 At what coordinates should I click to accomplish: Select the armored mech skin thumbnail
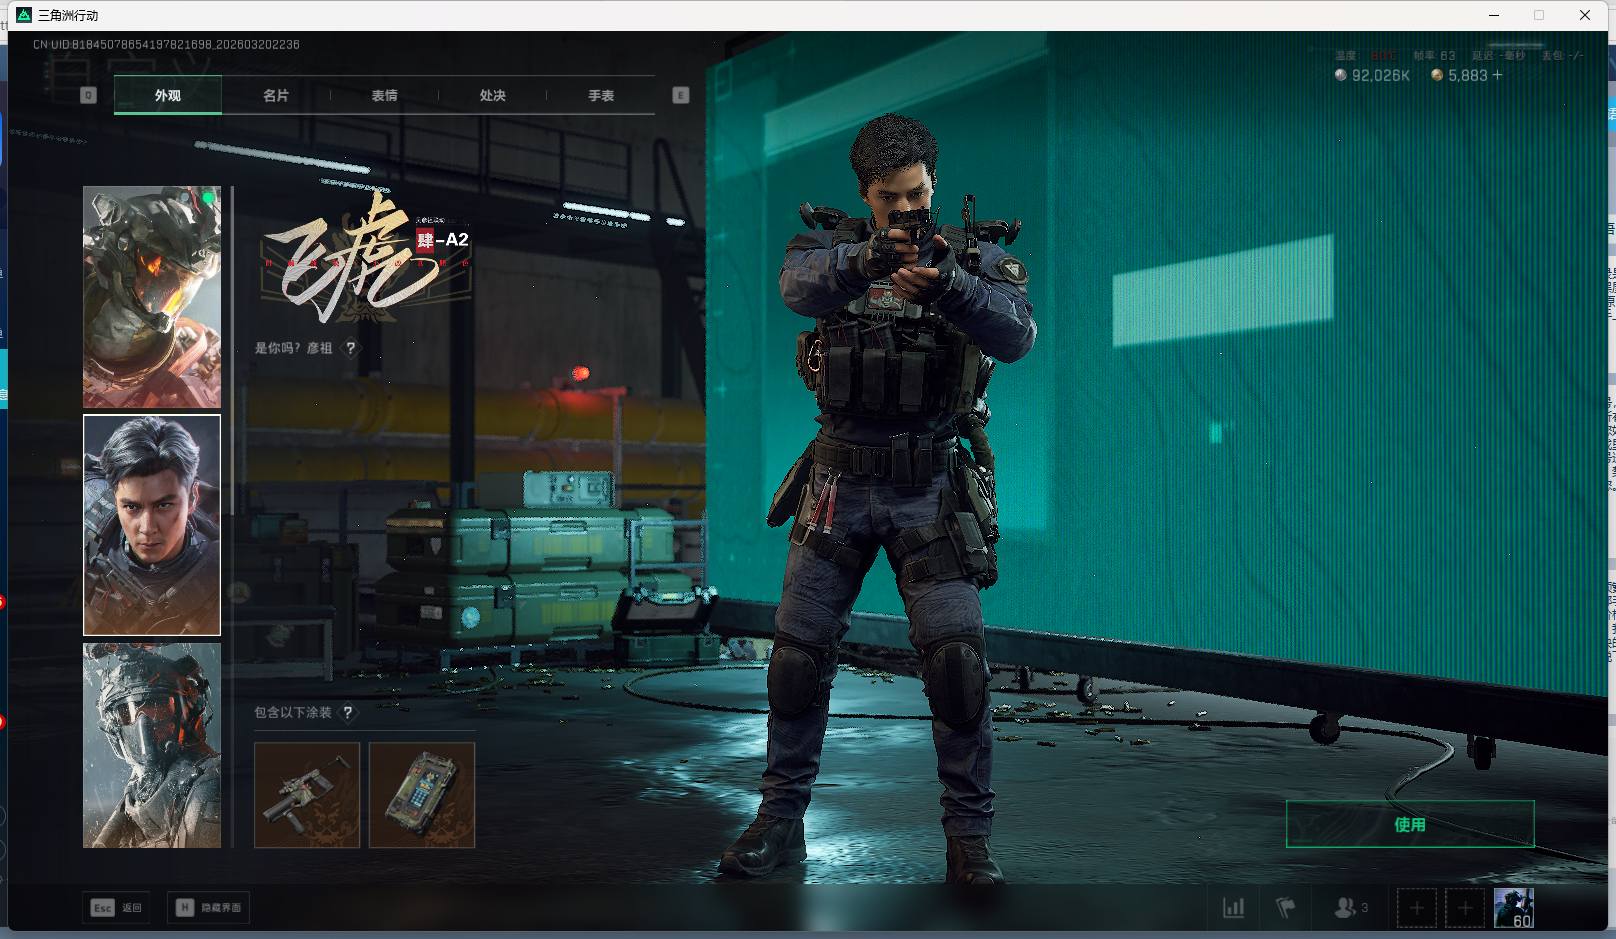click(x=152, y=297)
